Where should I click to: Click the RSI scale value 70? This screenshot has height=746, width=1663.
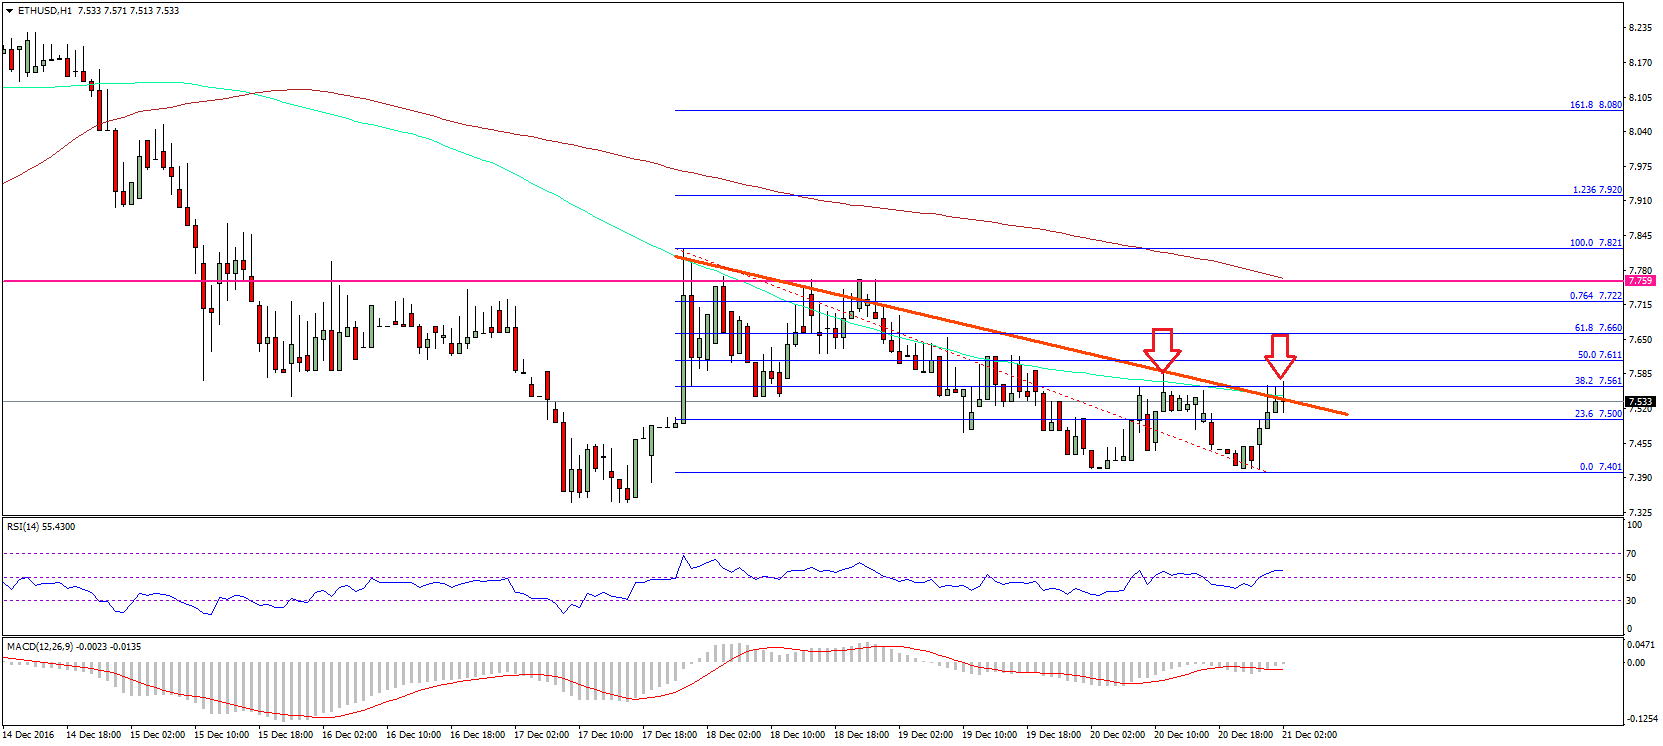tap(1632, 553)
